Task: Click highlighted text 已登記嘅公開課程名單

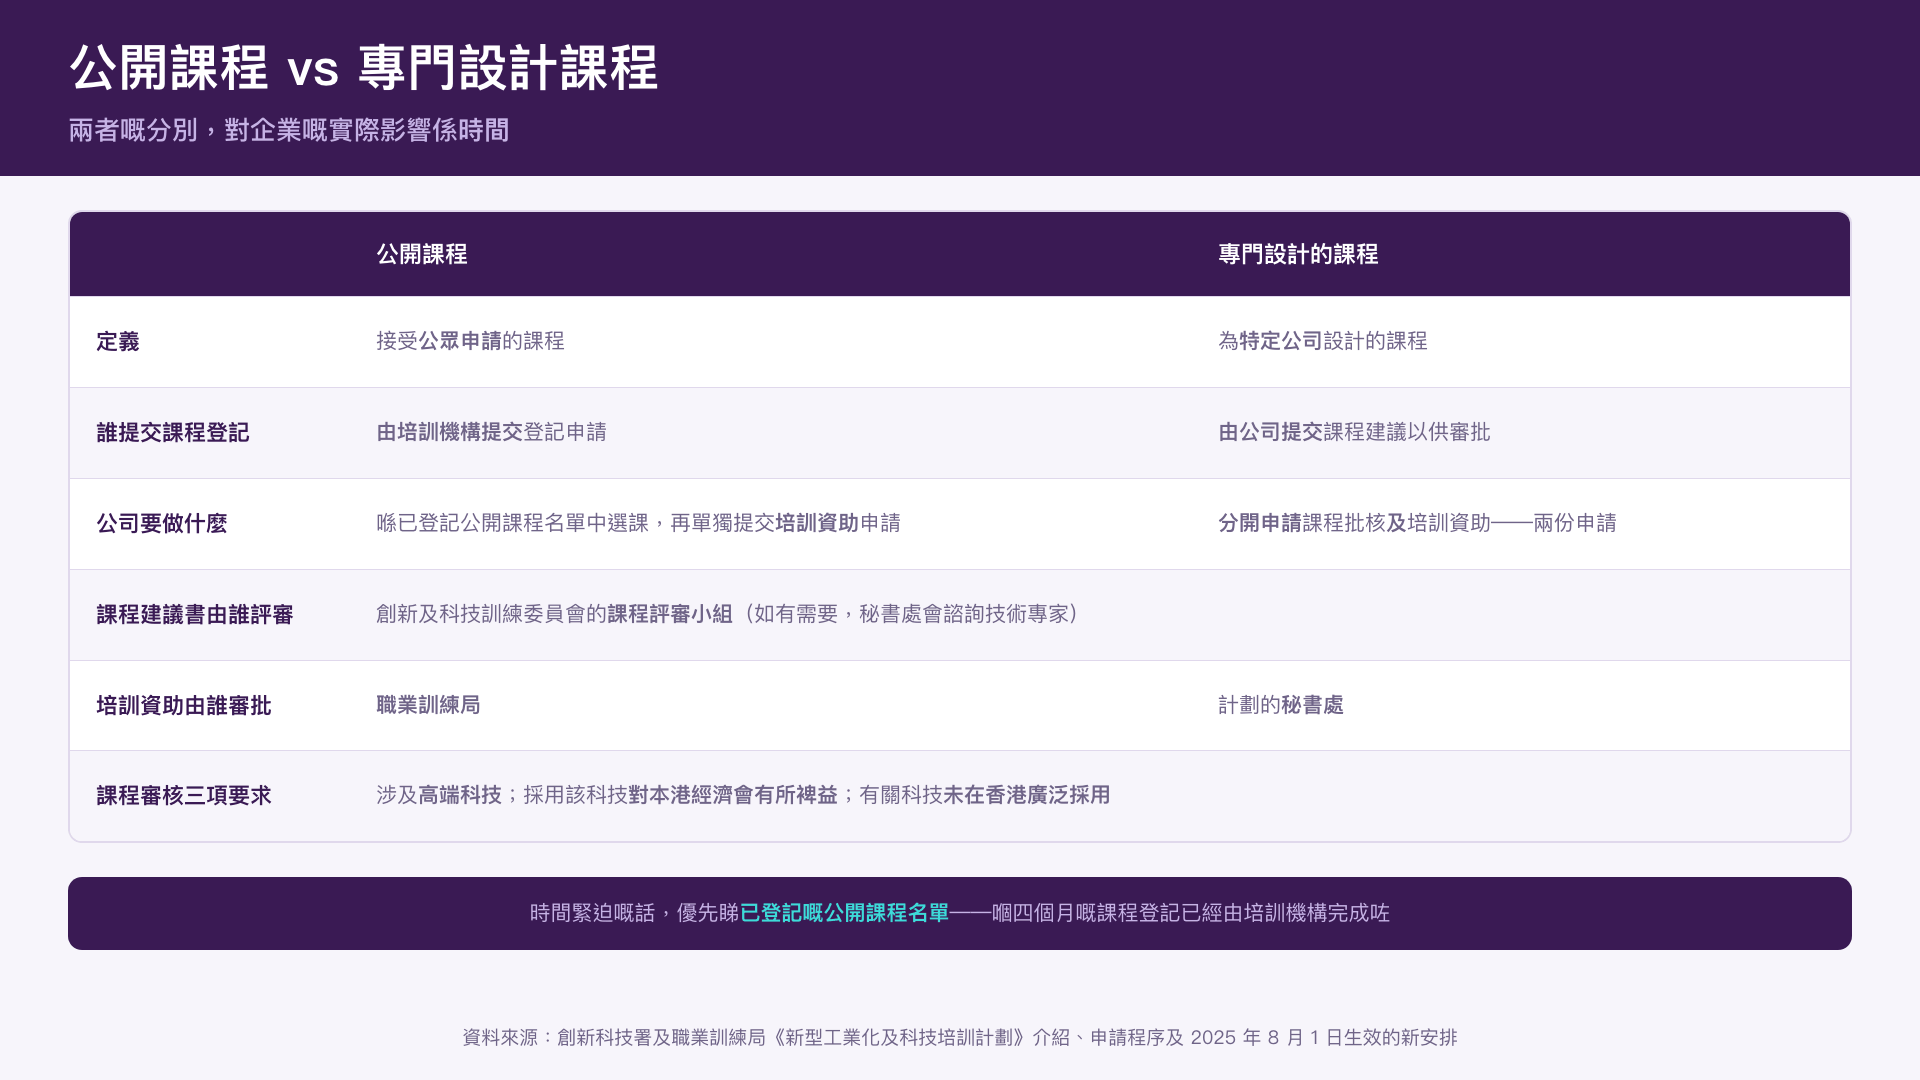Action: [844, 913]
